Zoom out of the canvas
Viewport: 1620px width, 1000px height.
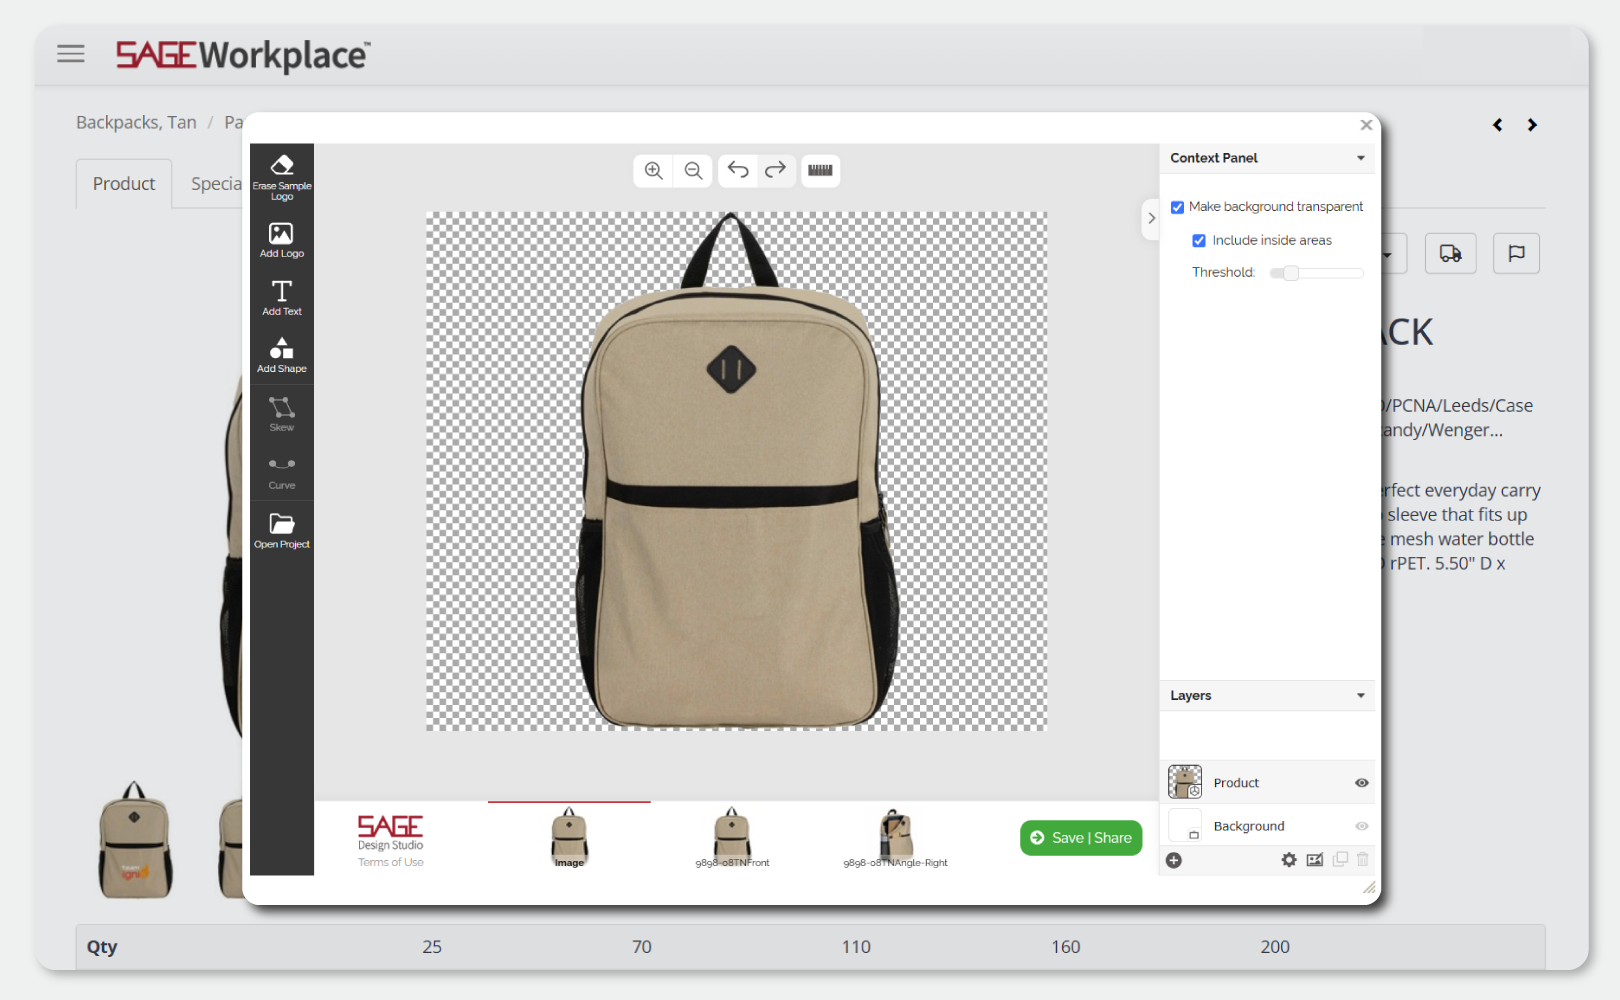pyautogui.click(x=693, y=170)
